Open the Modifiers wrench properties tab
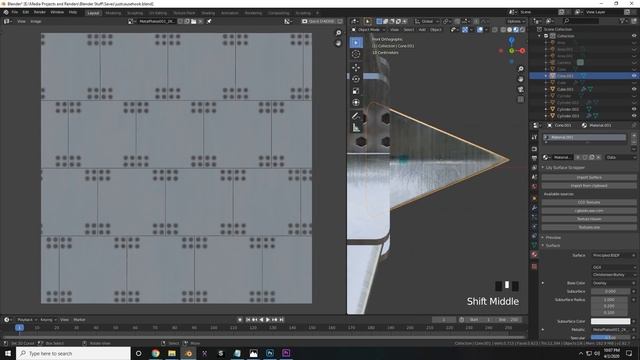Viewport: 640px width, 360px height. (534, 208)
